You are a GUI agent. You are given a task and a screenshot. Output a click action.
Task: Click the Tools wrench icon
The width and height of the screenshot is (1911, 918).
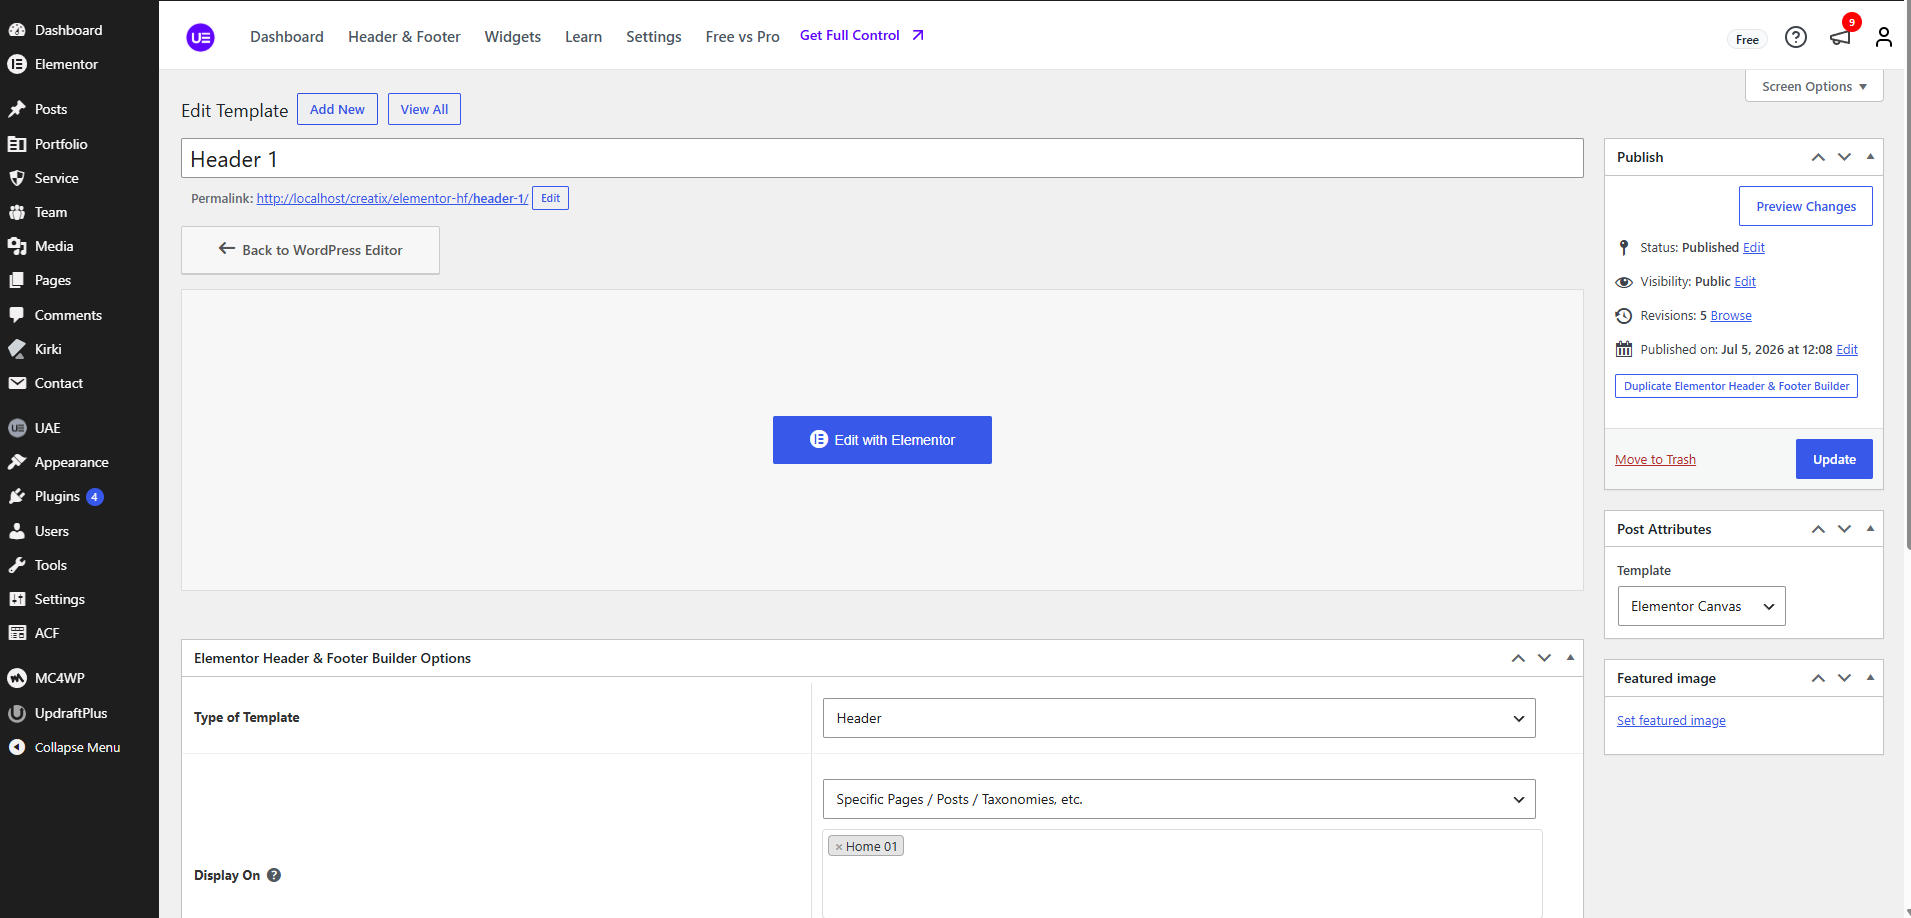17,565
